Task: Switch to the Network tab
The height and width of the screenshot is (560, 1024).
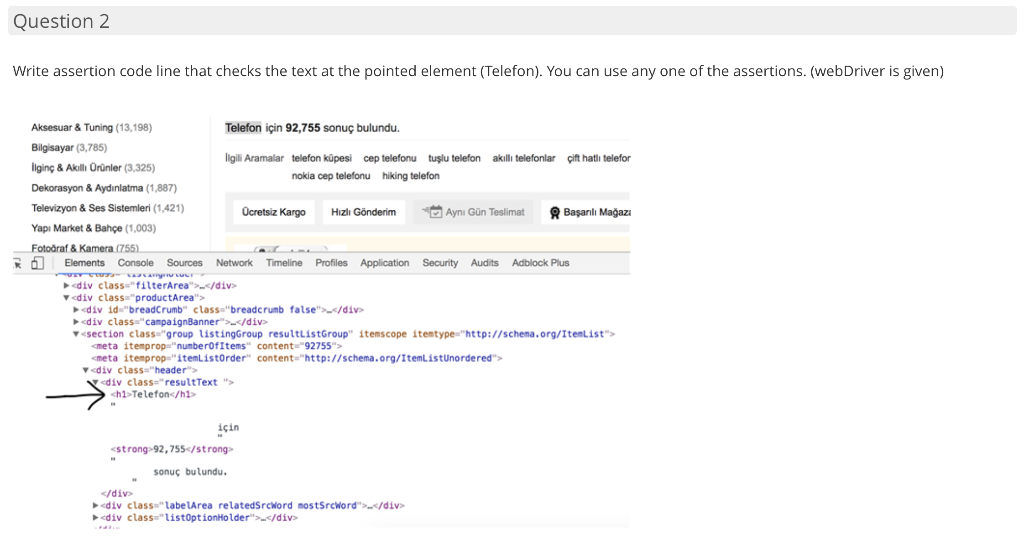Action: [234, 263]
